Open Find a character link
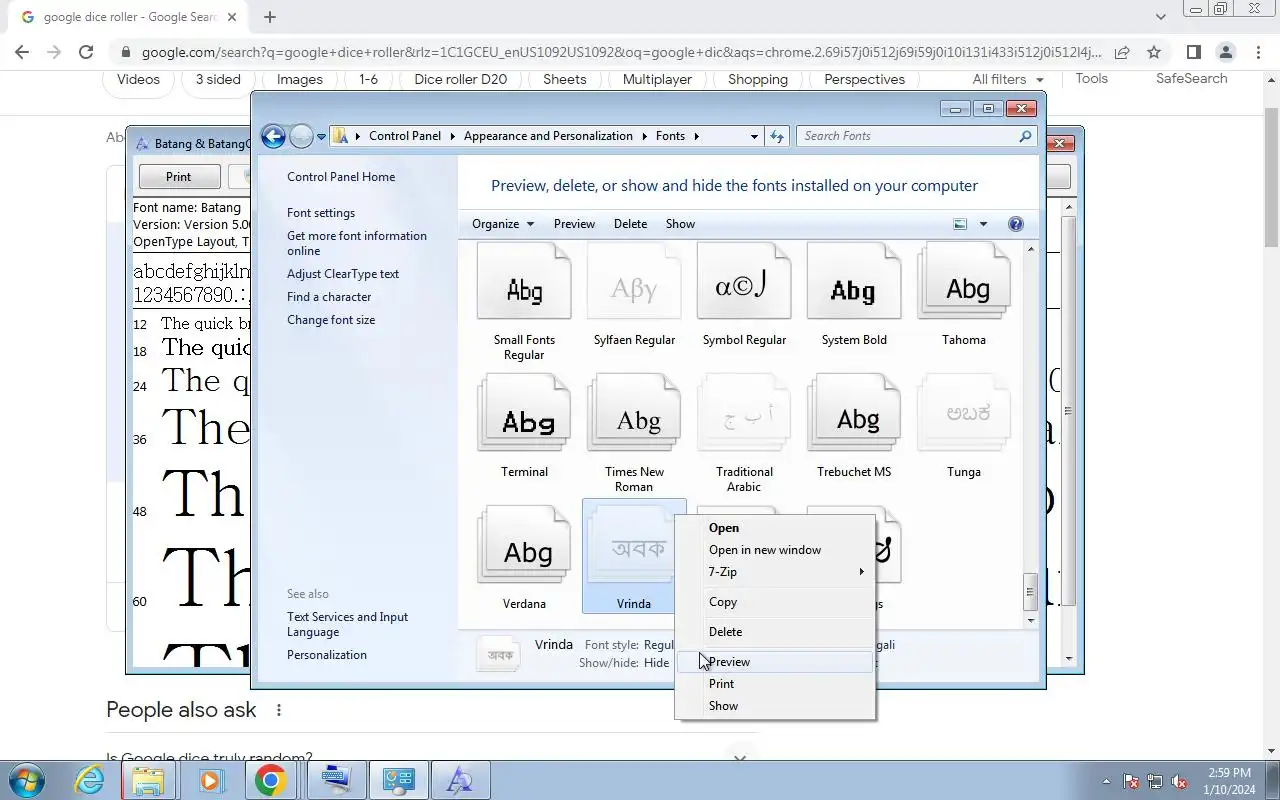1280x800 pixels. click(x=329, y=297)
